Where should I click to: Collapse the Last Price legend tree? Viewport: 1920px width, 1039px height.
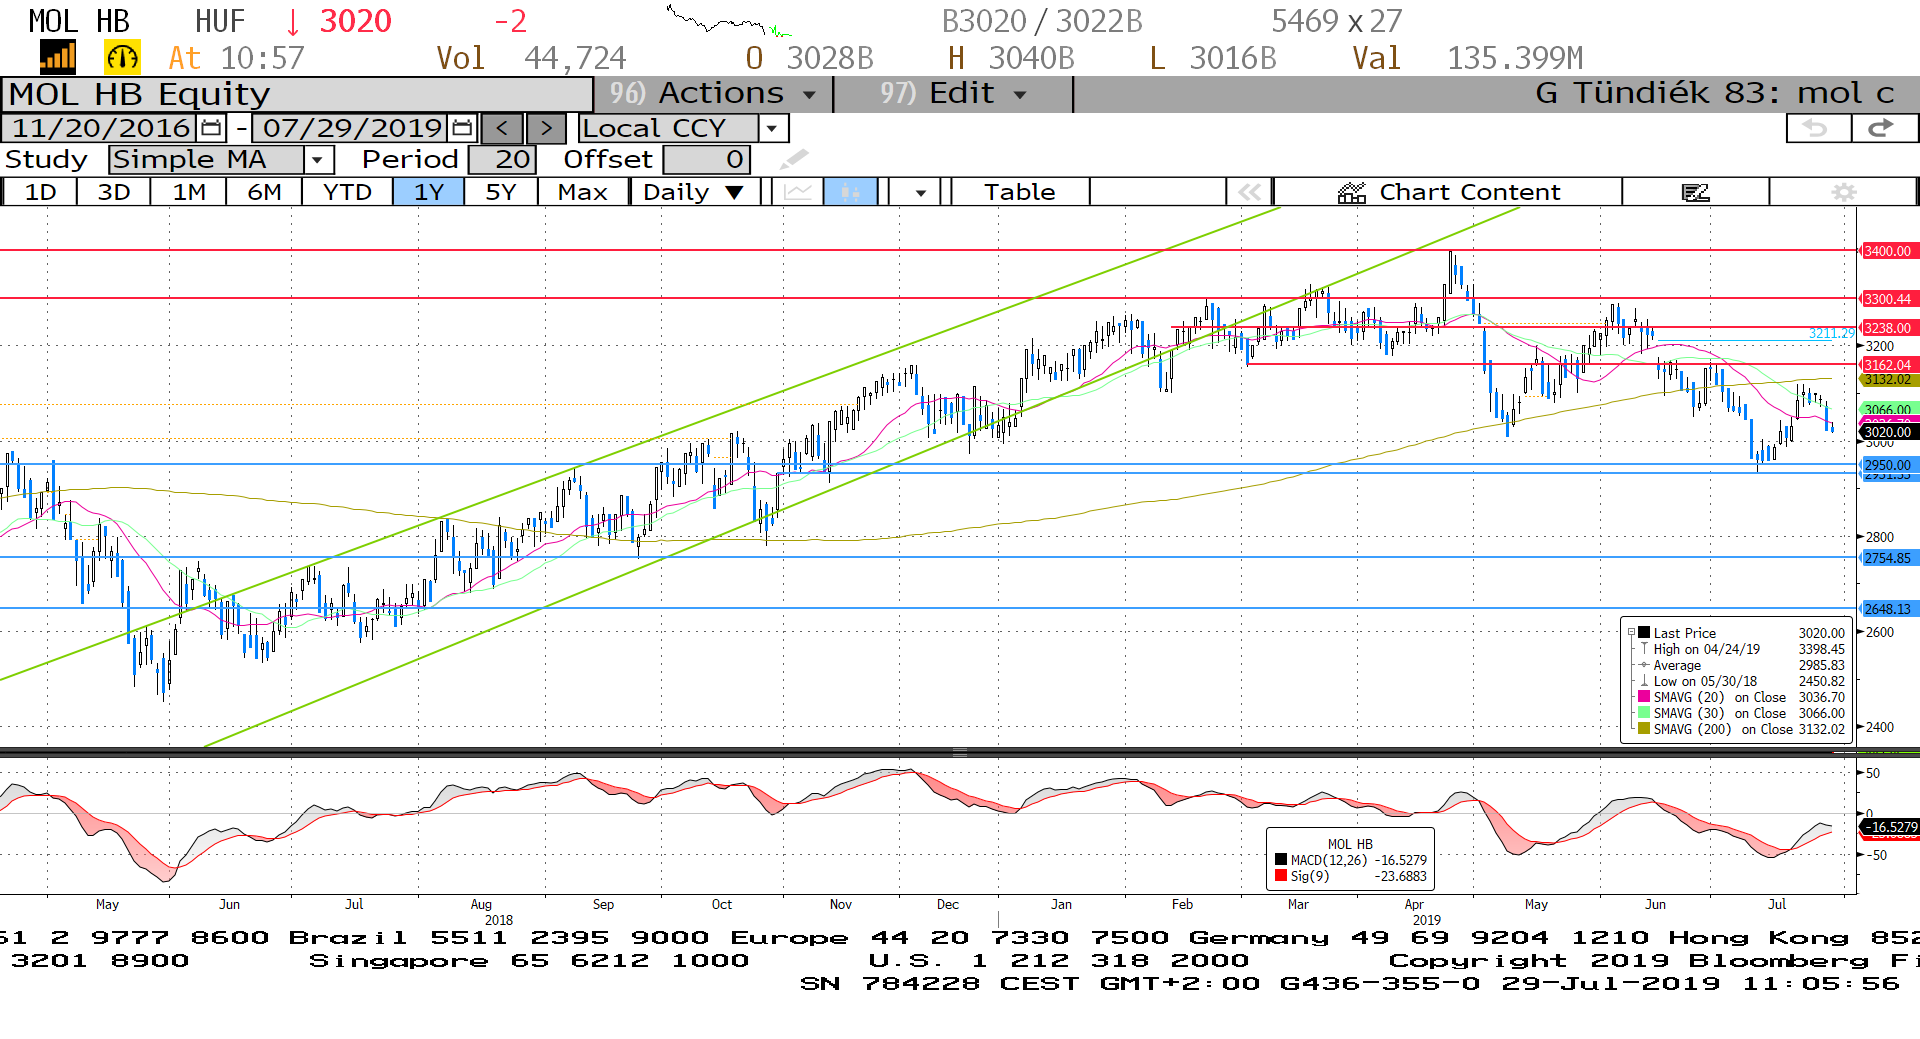click(1631, 633)
